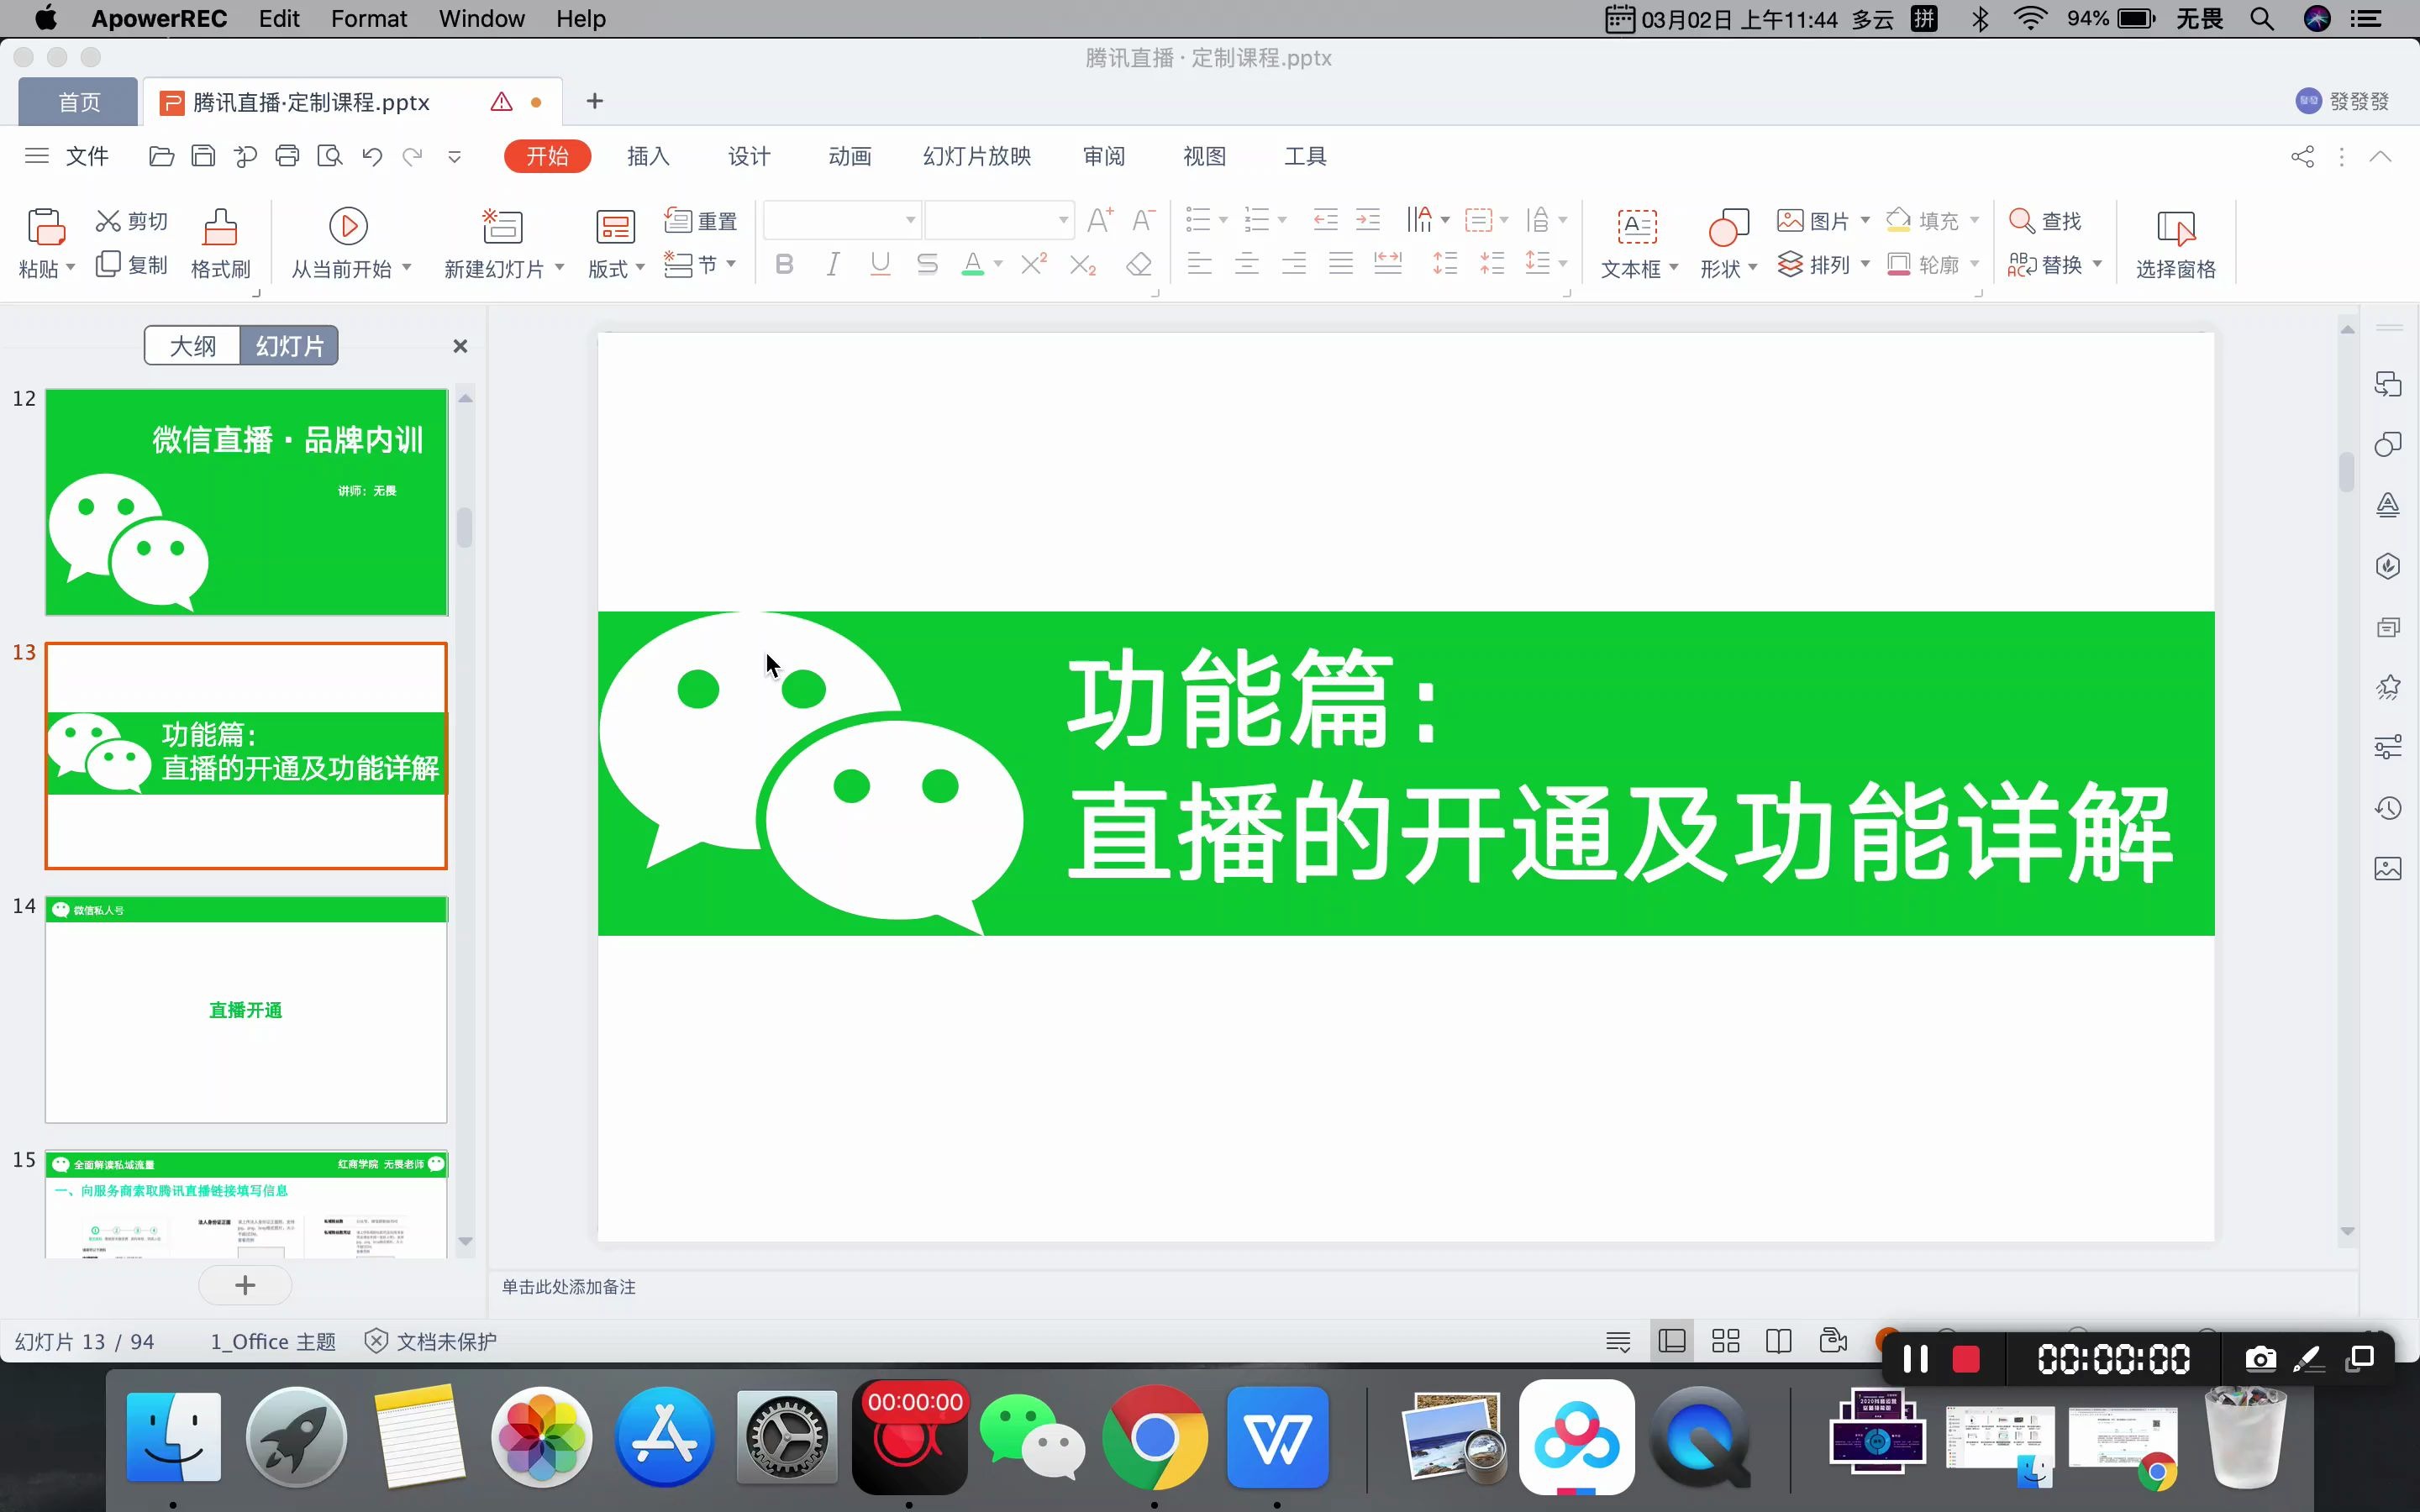Screen dimensions: 2420x1512
Task: Add a new document tab with plus
Action: (595, 101)
